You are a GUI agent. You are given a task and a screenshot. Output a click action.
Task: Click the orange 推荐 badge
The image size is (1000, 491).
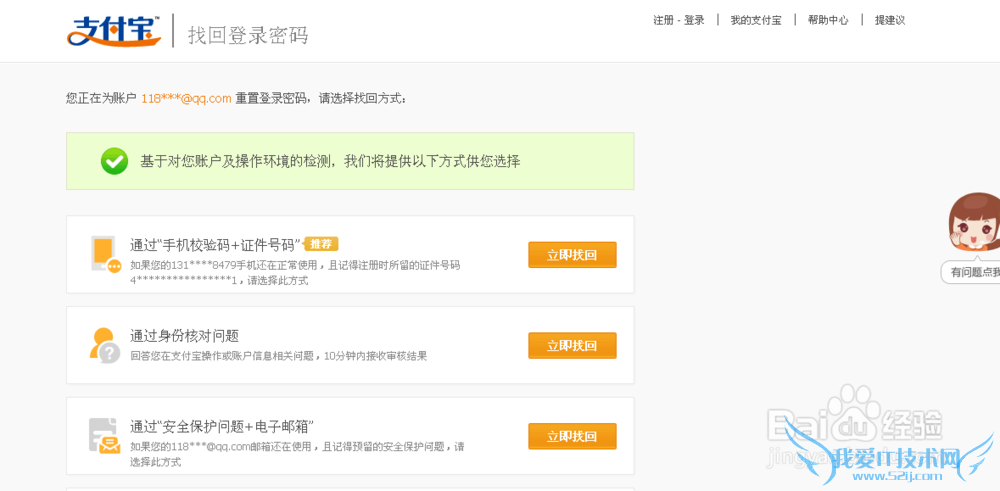(321, 244)
